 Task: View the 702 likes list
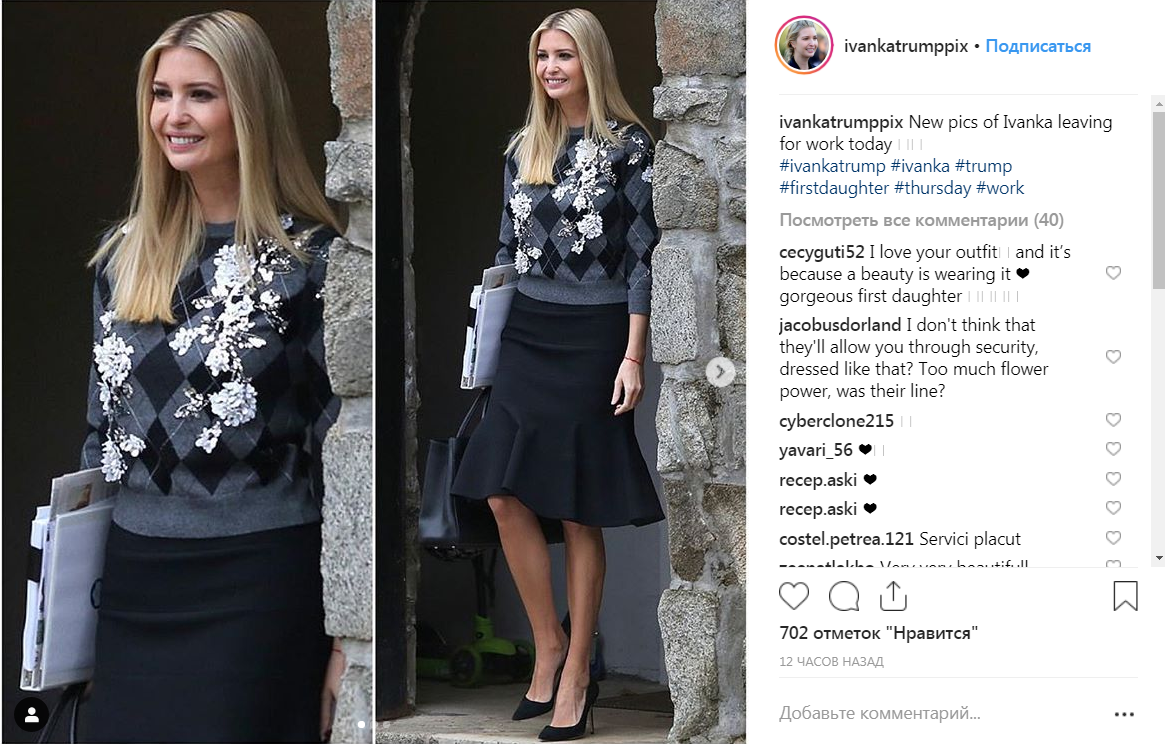point(878,633)
